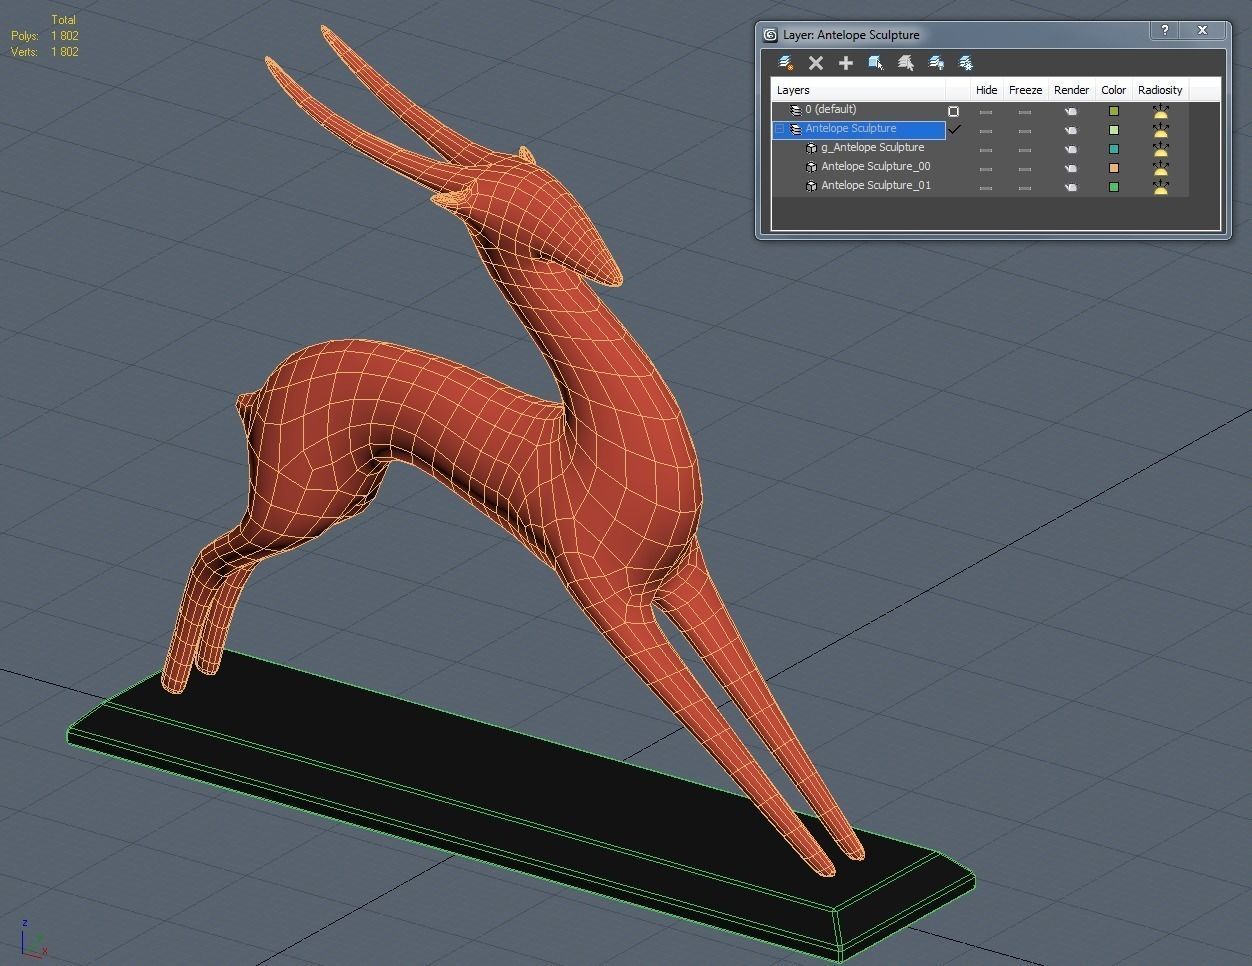Open help with the question mark button

1164,31
